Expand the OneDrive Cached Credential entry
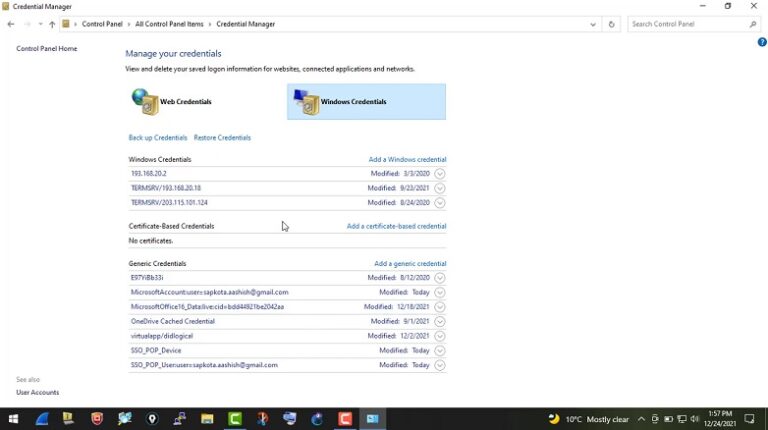This screenshot has height=430, width=768. 440,322
